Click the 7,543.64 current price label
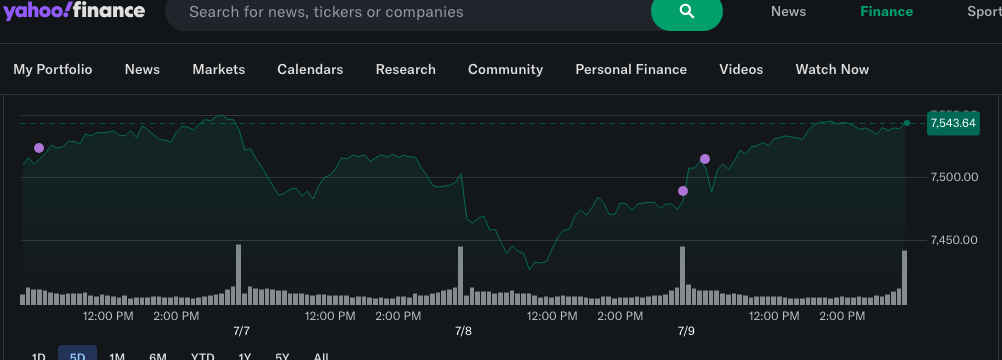 tap(953, 123)
